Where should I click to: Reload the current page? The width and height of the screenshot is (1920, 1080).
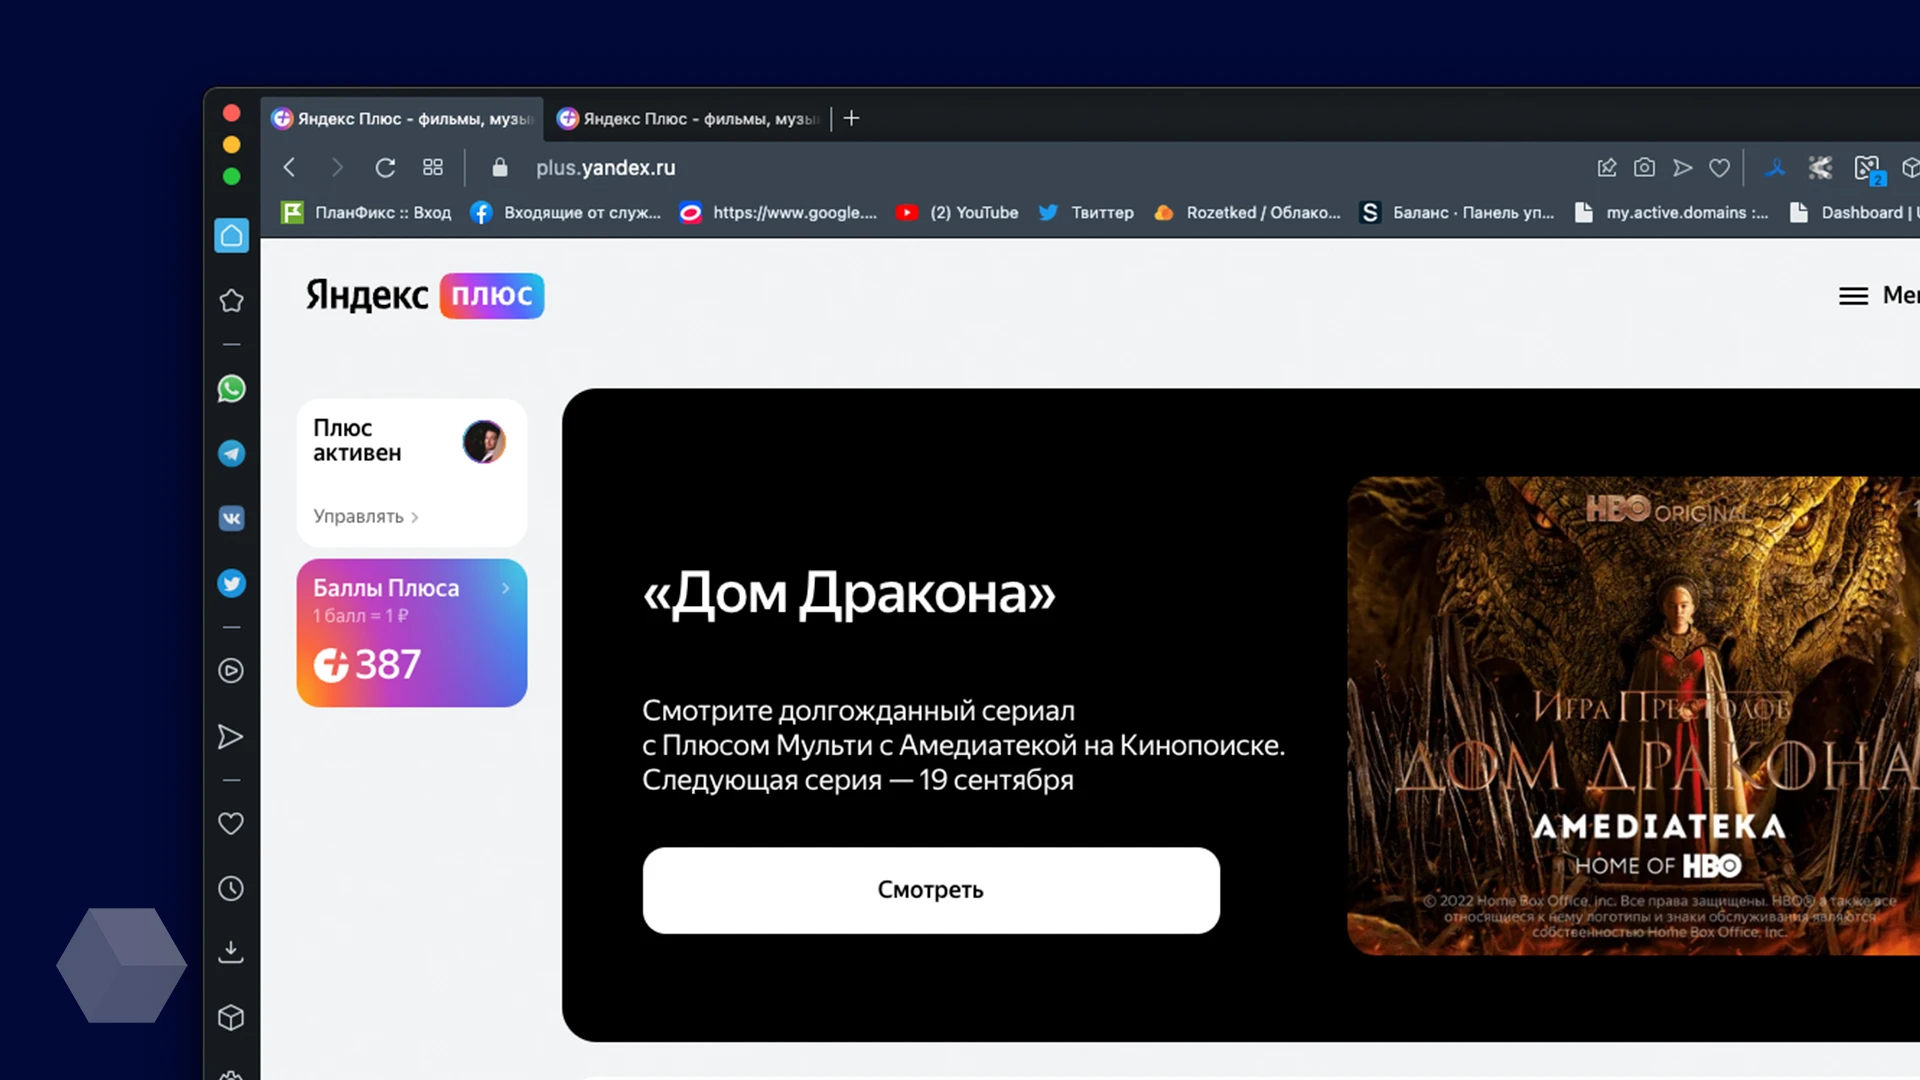click(x=385, y=167)
